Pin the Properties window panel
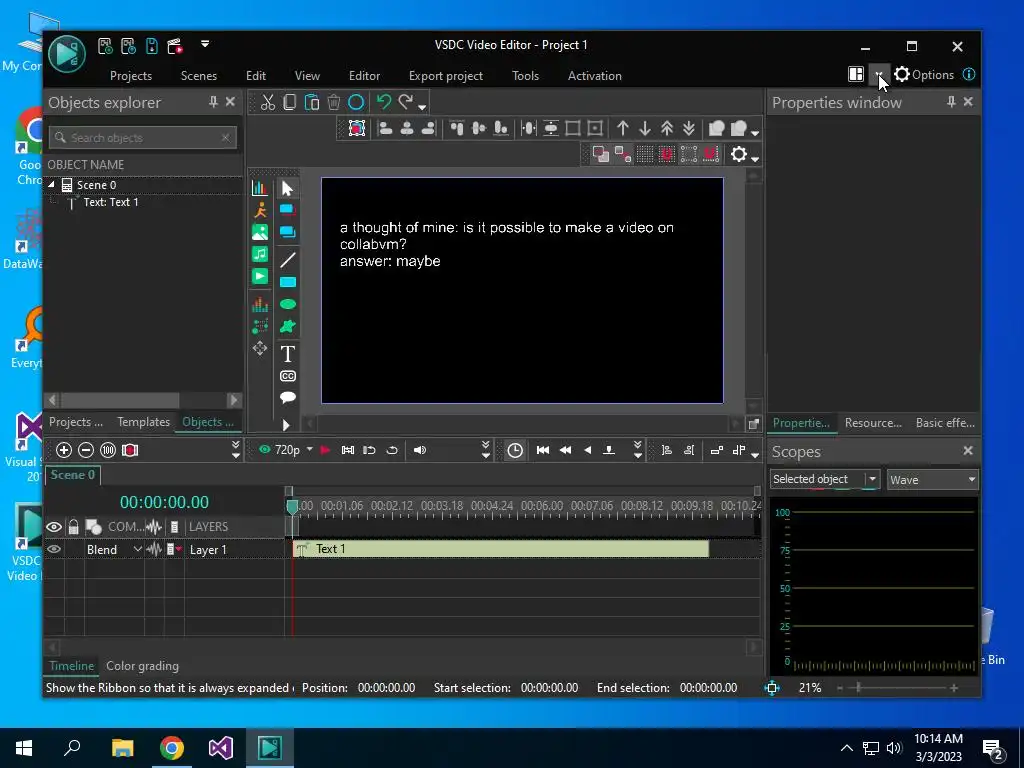The width and height of the screenshot is (1024, 768). tap(951, 102)
